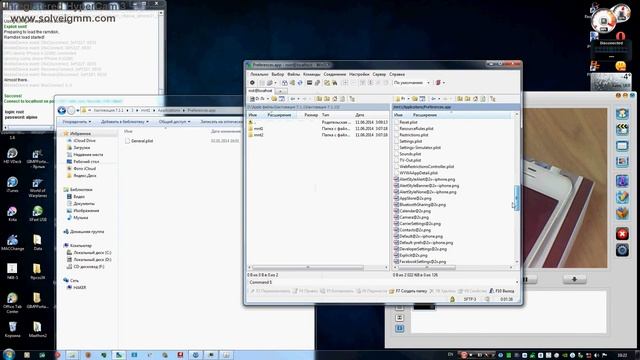Select Sounds.plist in remote panel
This screenshot has width=640, height=360.
[410, 154]
